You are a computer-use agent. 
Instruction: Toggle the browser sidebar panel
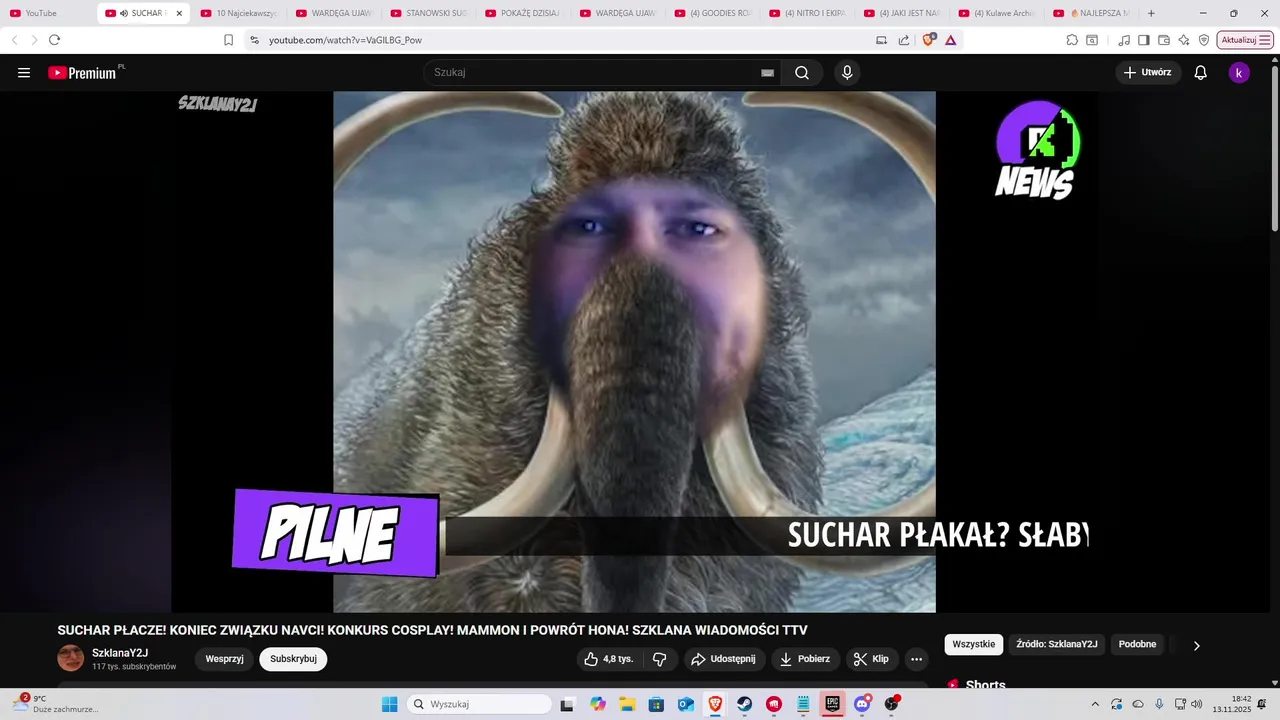coord(1144,40)
